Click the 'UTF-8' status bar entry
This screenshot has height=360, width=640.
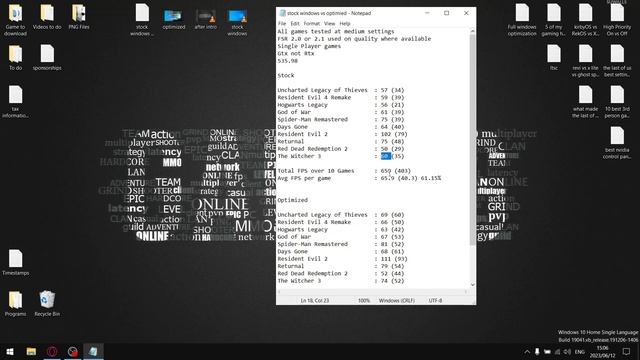click(436, 300)
